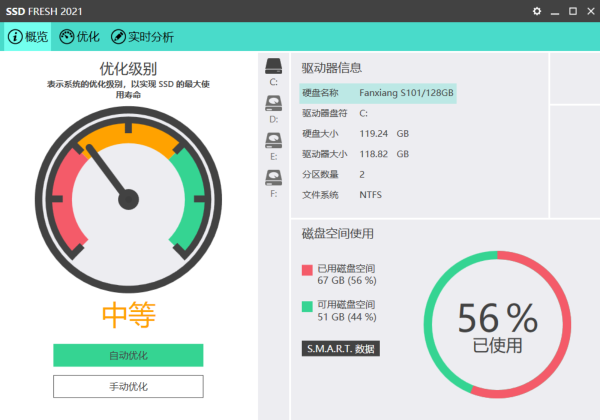This screenshot has height=420, width=600.
Task: Click the 中等 optimization rating text
Action: (x=129, y=314)
